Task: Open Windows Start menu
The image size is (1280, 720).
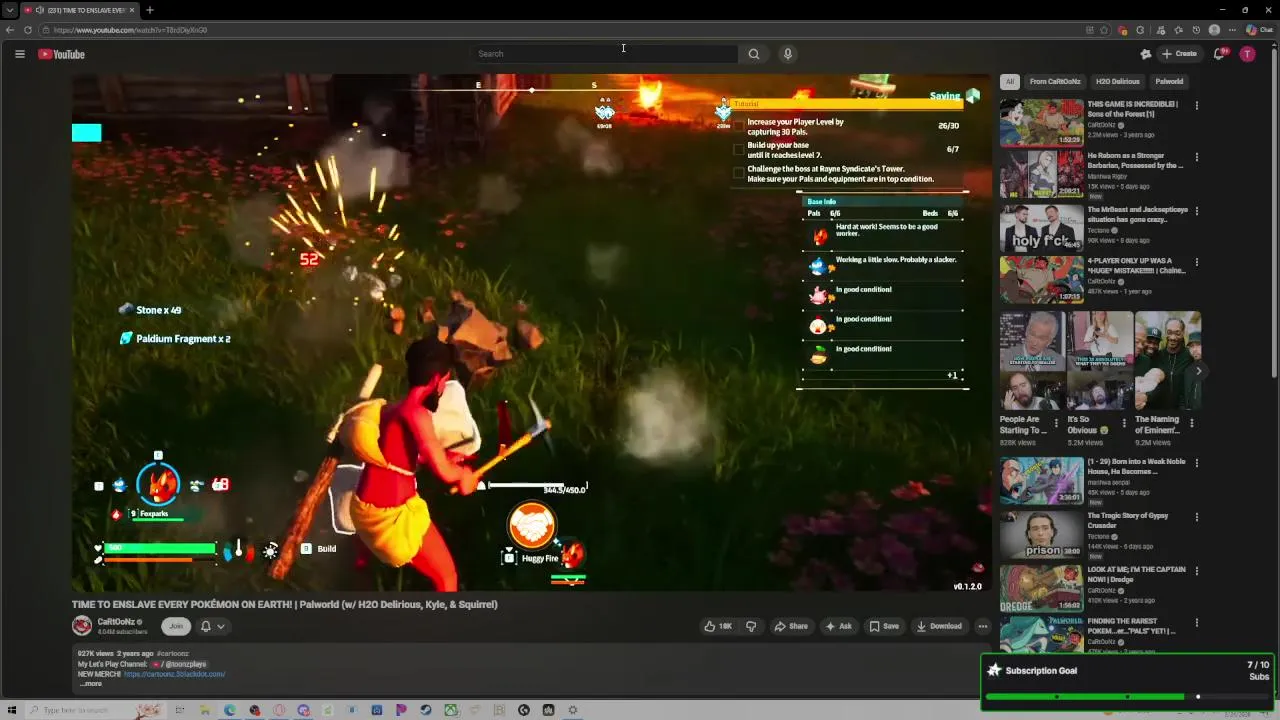Action: [x=12, y=710]
